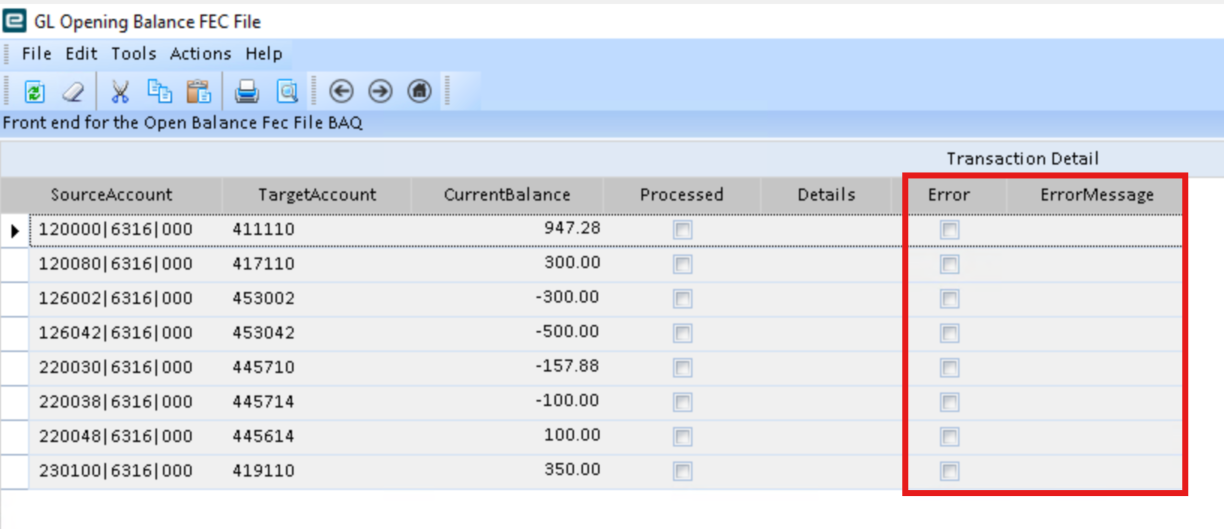
Task: Open the File menu
Action: tap(36, 54)
